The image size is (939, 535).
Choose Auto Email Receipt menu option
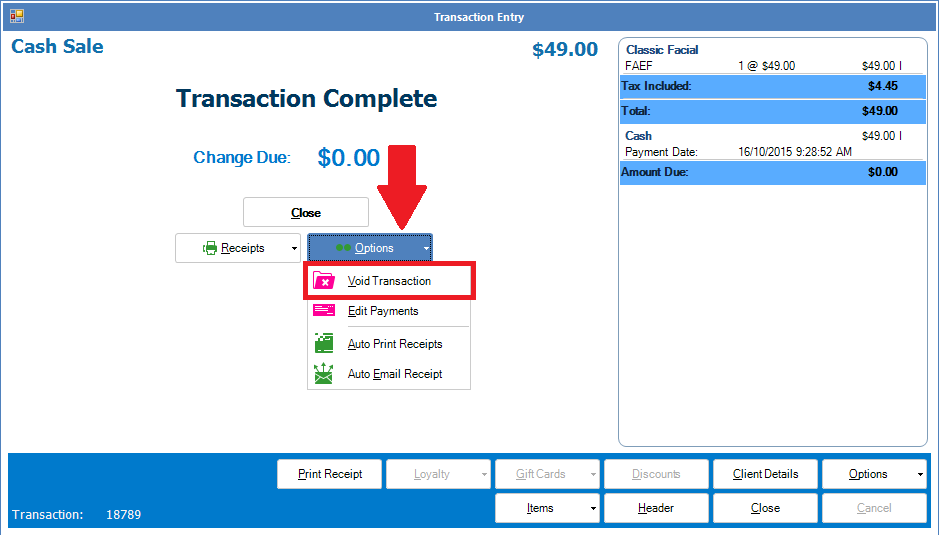tap(395, 374)
